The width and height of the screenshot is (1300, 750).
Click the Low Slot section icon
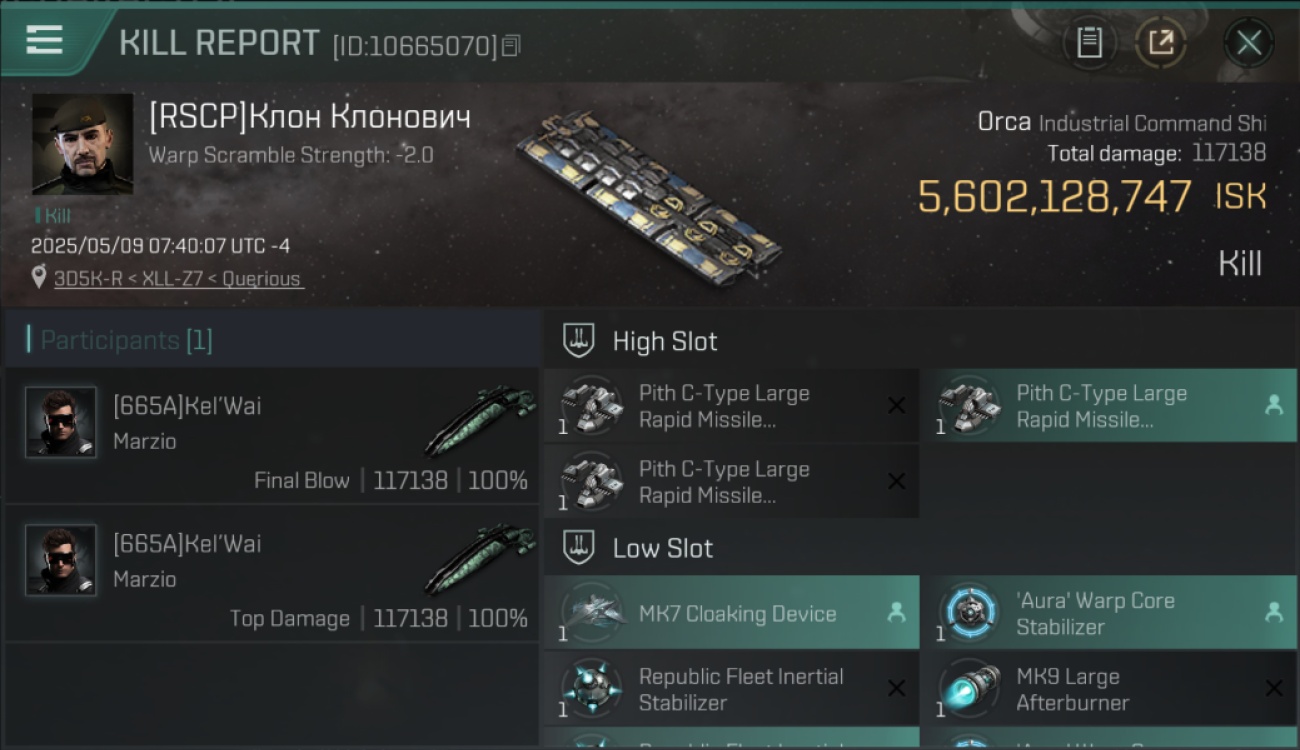(x=579, y=548)
